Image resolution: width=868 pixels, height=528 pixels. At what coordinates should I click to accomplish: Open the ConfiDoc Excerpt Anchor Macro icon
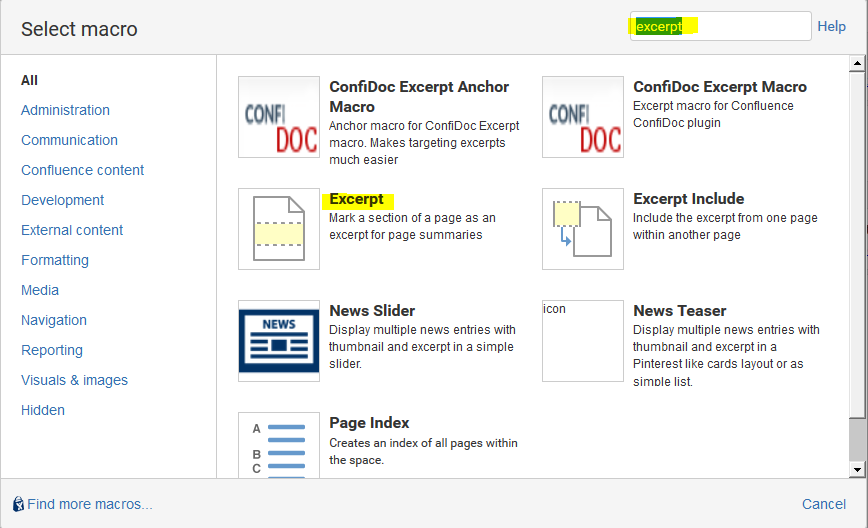279,117
